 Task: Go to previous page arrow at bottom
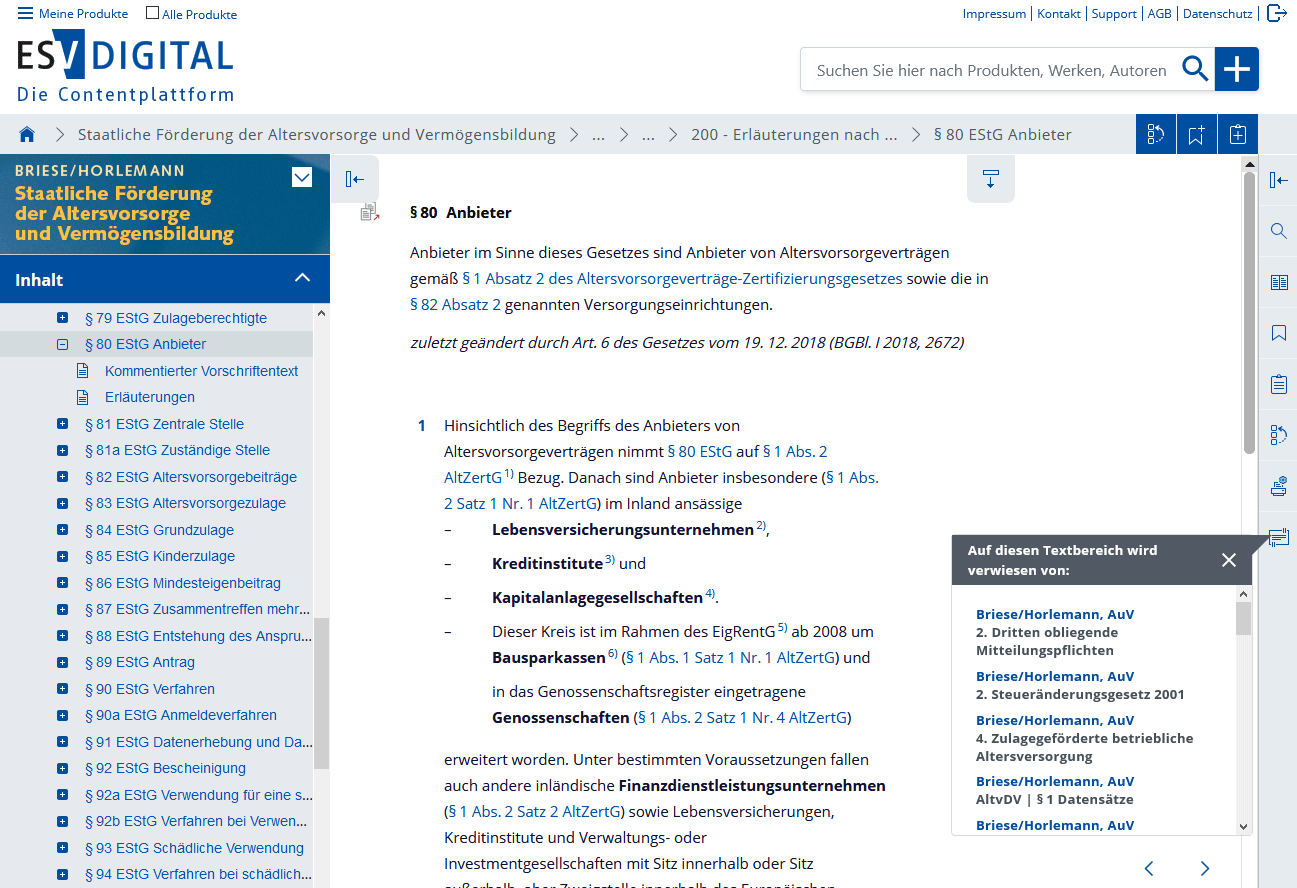[x=1149, y=868]
